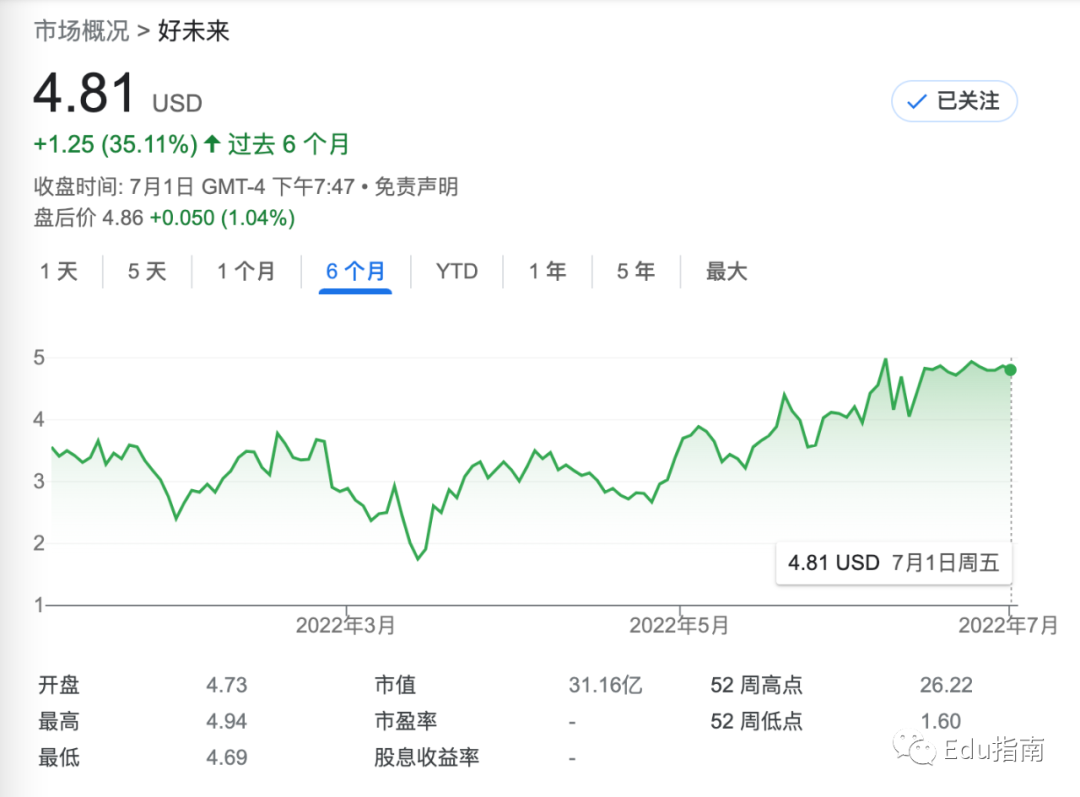Click the checkmark icon in 已关注
Screen dimensions: 1080x797
(917, 102)
